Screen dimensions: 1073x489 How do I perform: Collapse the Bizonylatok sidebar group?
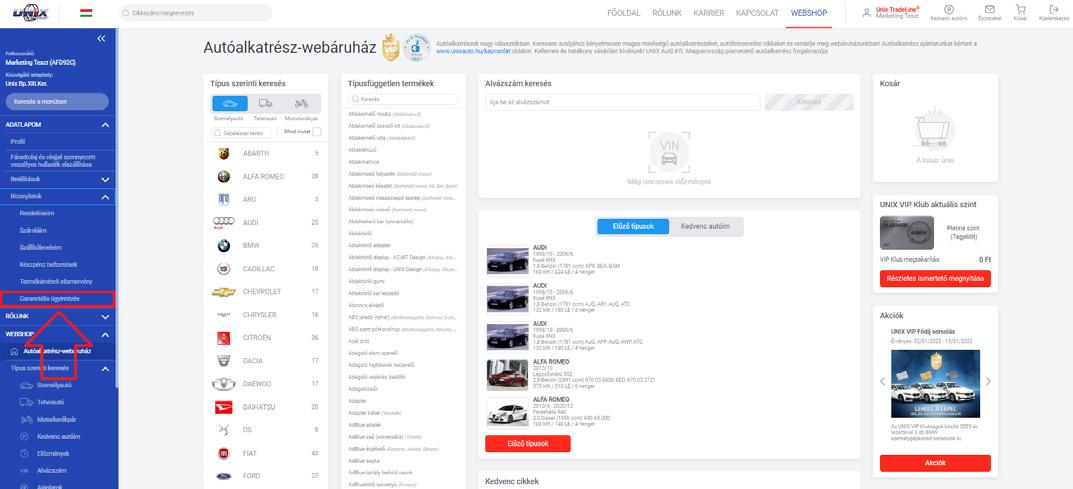click(x=105, y=197)
